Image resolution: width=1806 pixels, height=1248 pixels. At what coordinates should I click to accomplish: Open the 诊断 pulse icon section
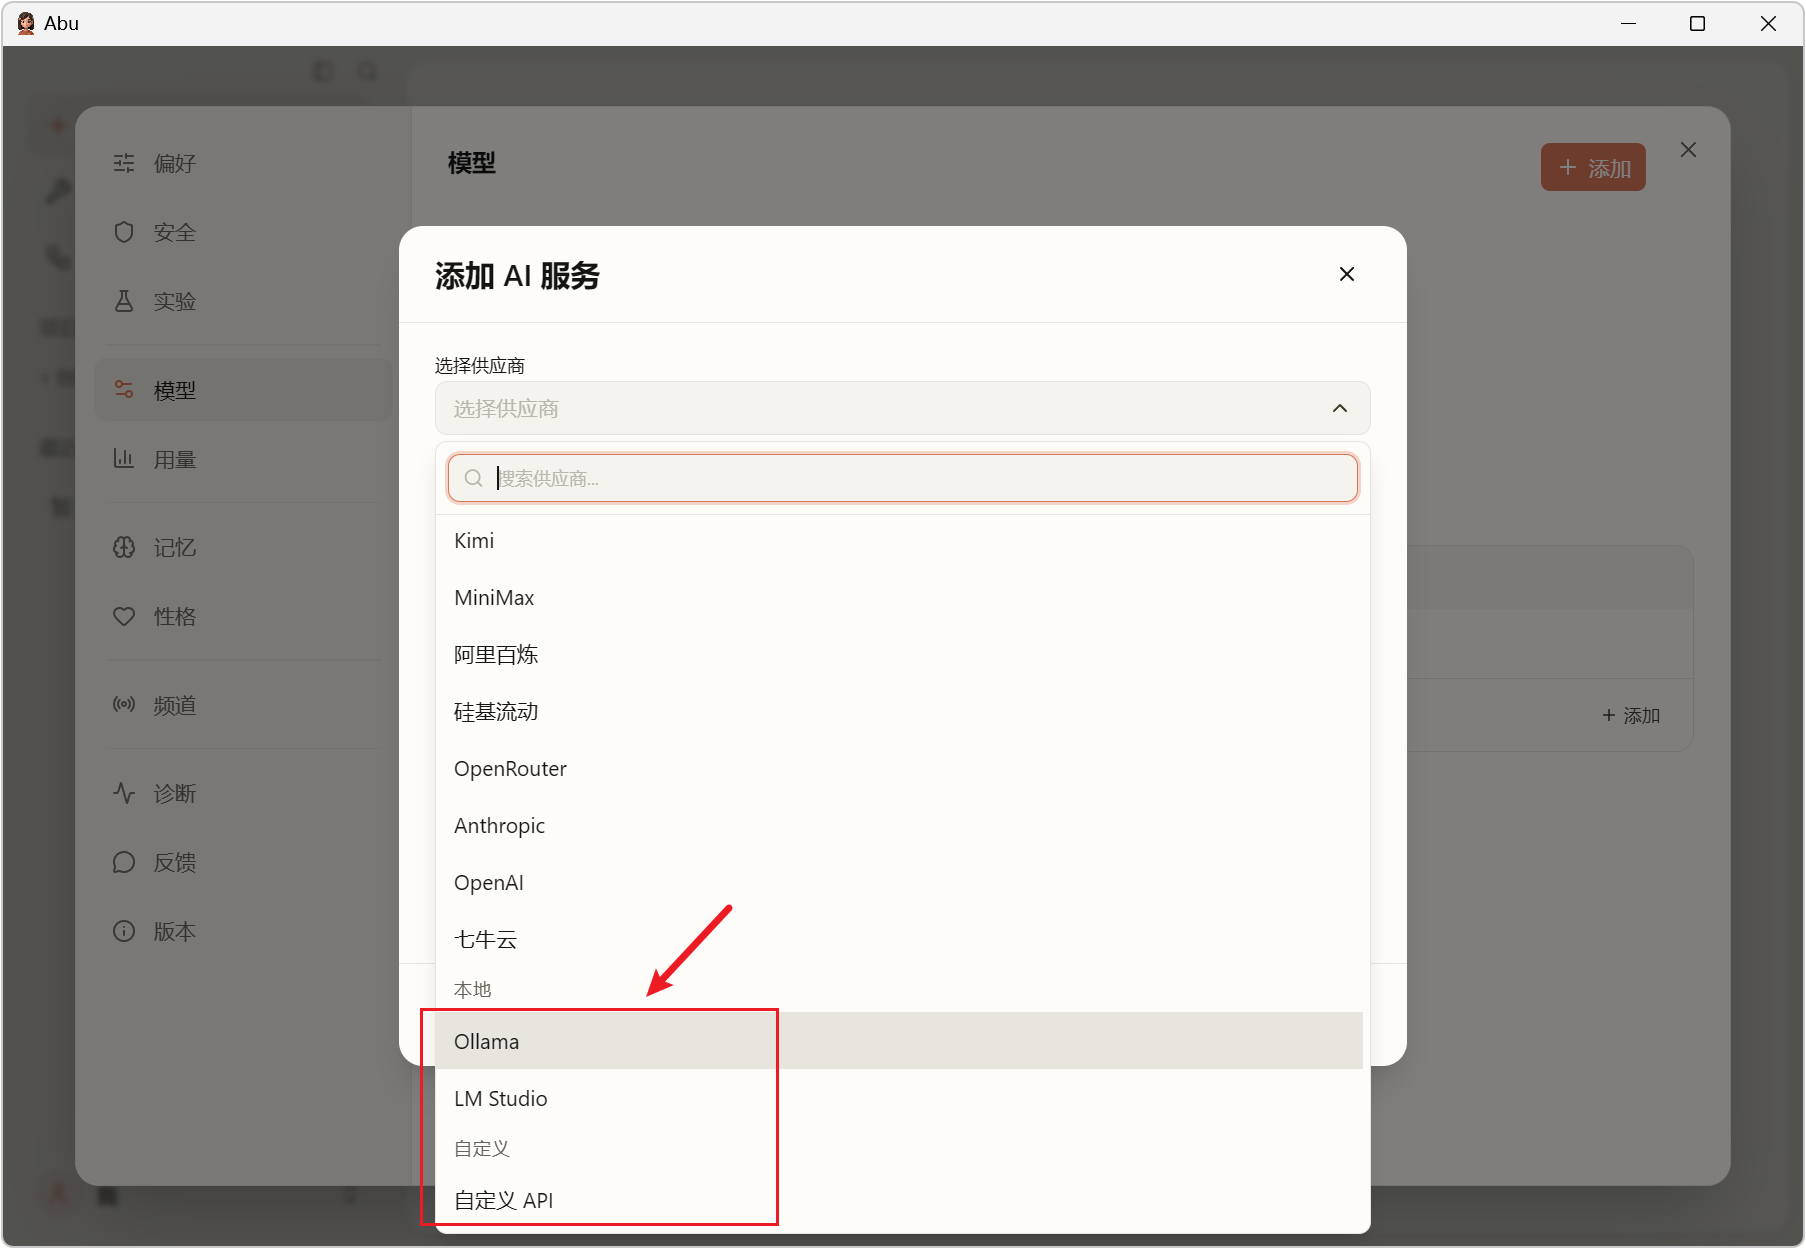pos(124,793)
